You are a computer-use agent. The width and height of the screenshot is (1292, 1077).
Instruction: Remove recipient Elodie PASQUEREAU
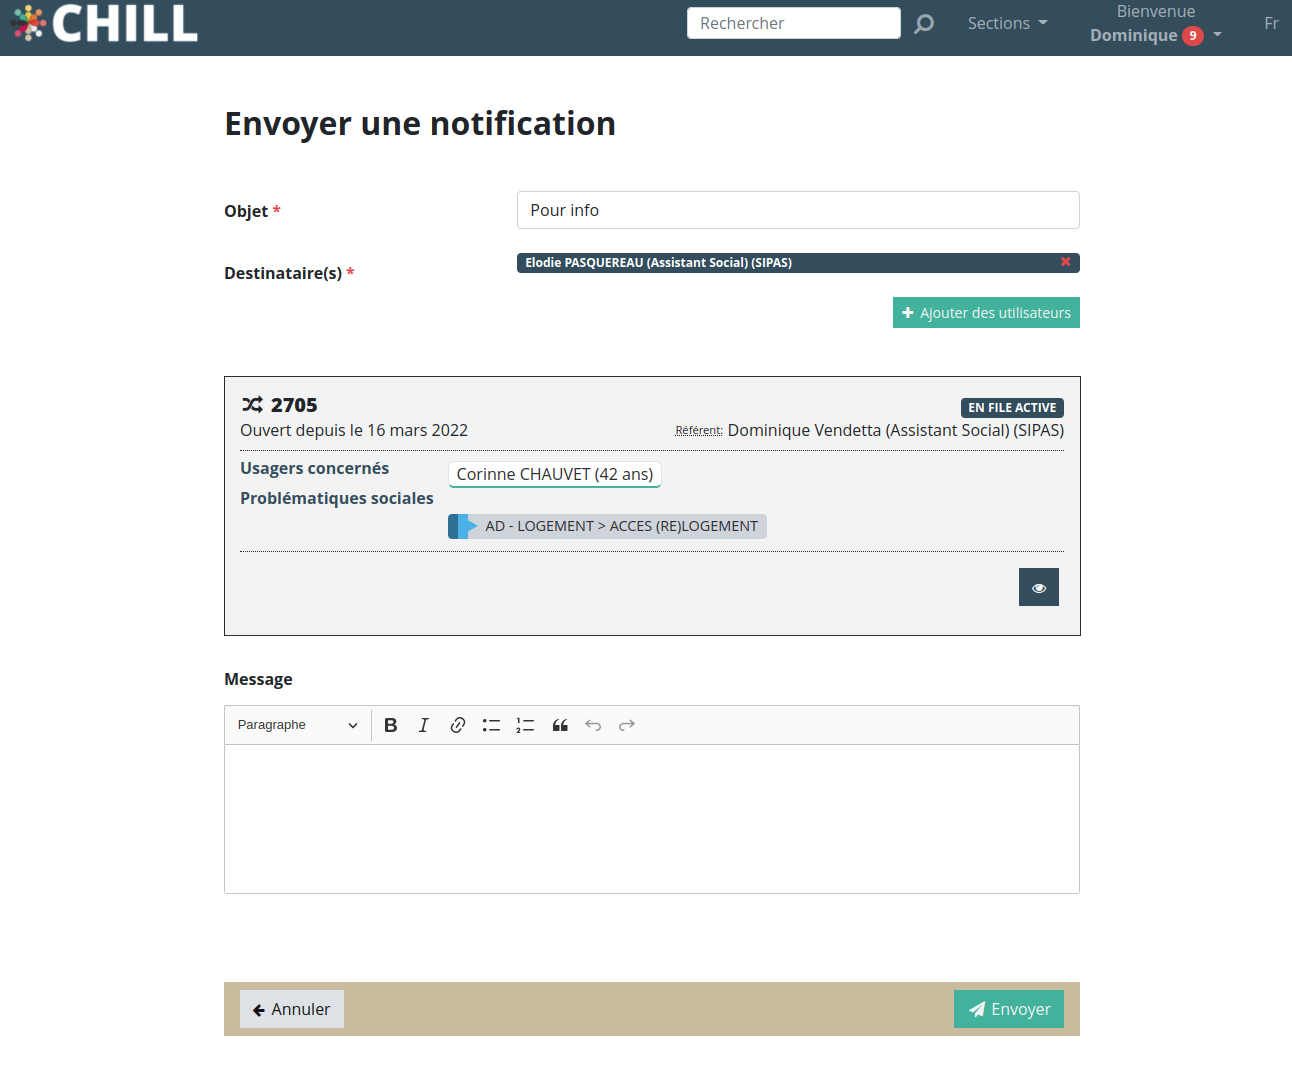(1065, 262)
